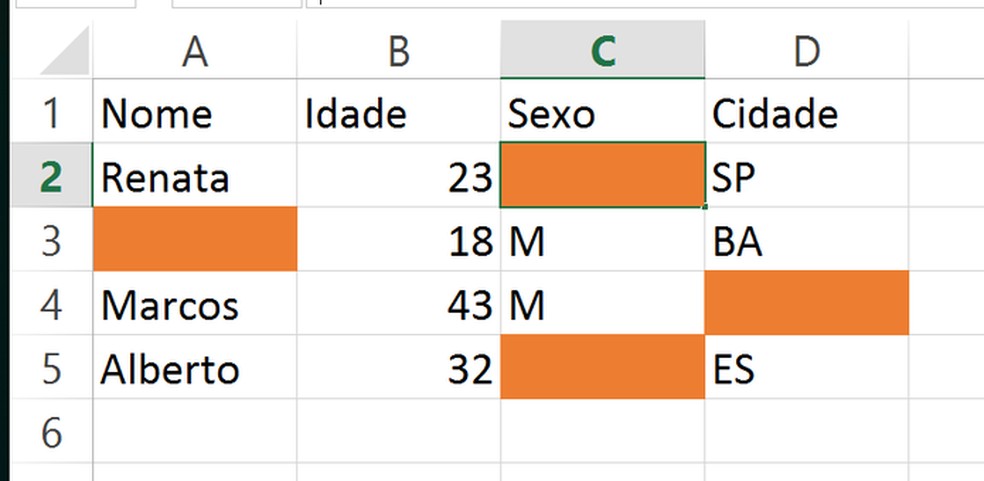
Task: Click the cell containing BA
Action: (806, 241)
